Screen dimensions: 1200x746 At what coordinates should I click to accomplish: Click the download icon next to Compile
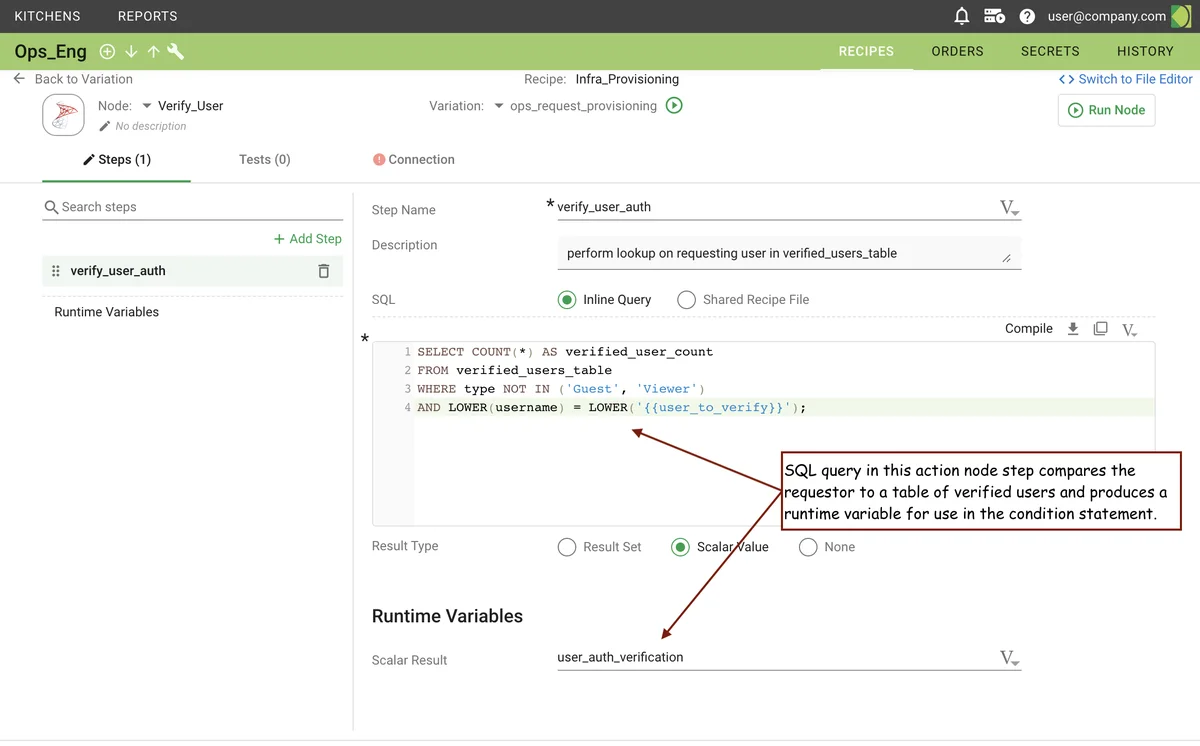(x=1073, y=329)
